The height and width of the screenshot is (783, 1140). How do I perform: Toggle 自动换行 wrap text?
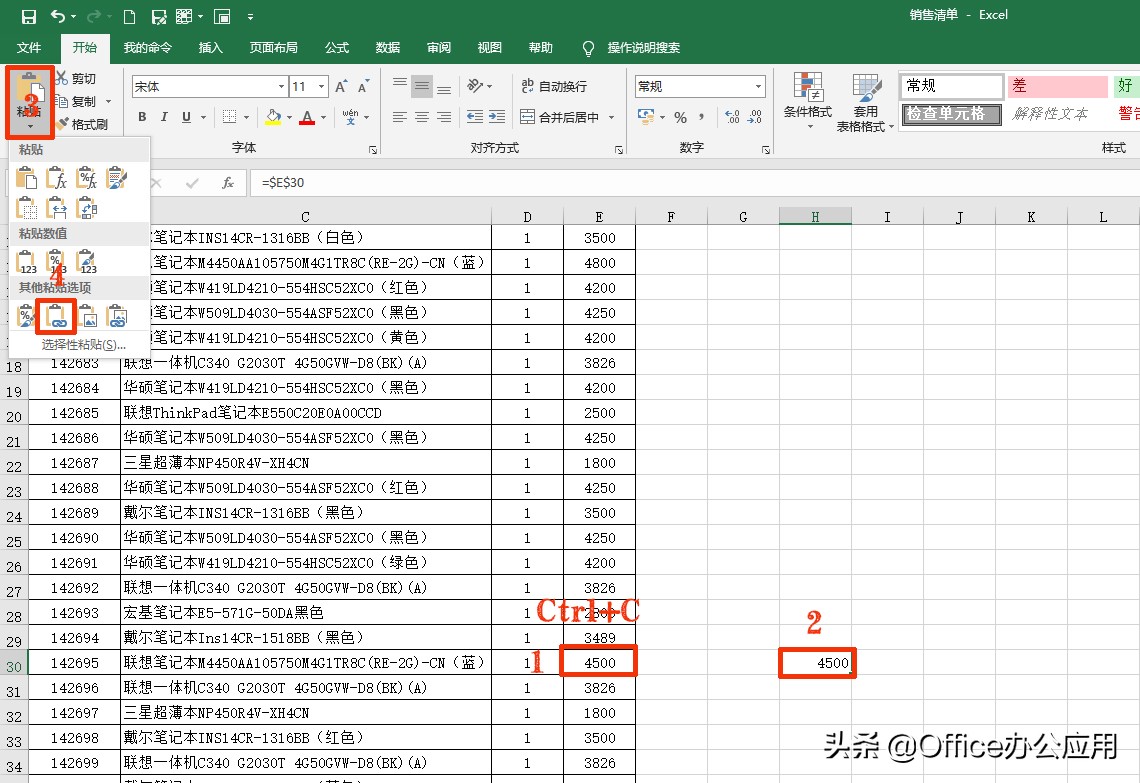(x=554, y=86)
